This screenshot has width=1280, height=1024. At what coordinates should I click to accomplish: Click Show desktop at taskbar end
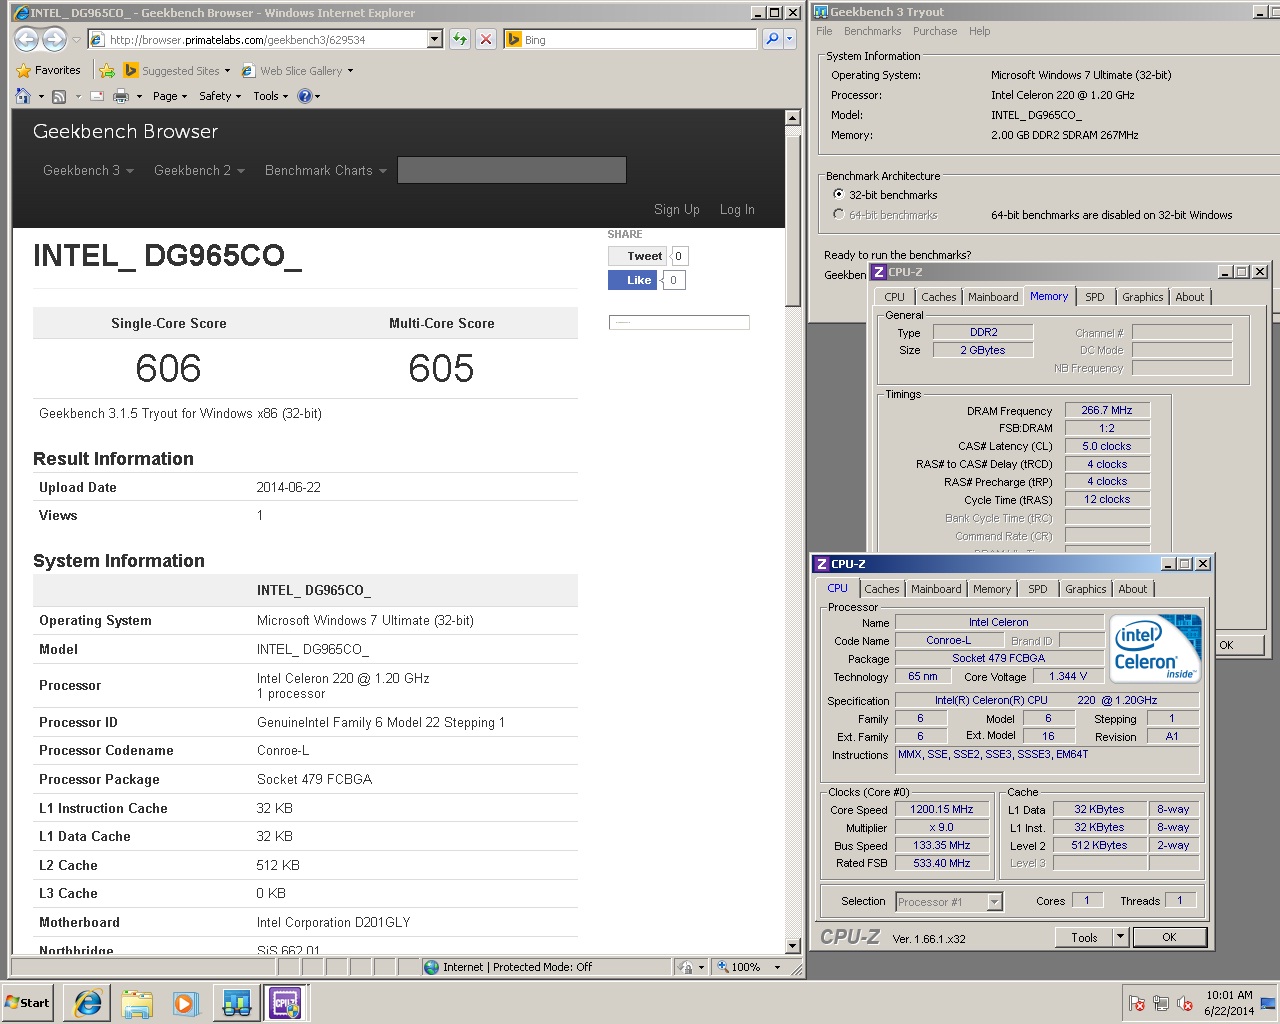click(1268, 1002)
